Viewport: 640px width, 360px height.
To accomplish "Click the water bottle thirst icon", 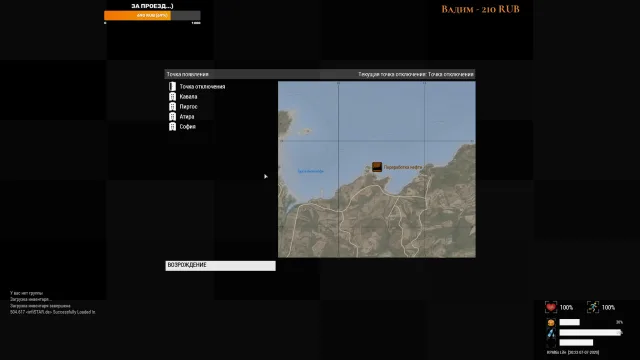I will pyautogui.click(x=551, y=333).
